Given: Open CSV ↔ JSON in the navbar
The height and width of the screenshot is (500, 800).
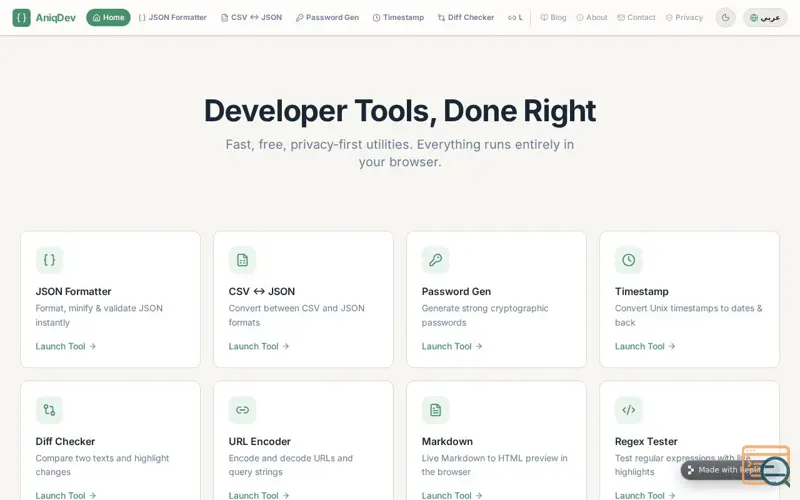Looking at the screenshot, I should [x=252, y=17].
